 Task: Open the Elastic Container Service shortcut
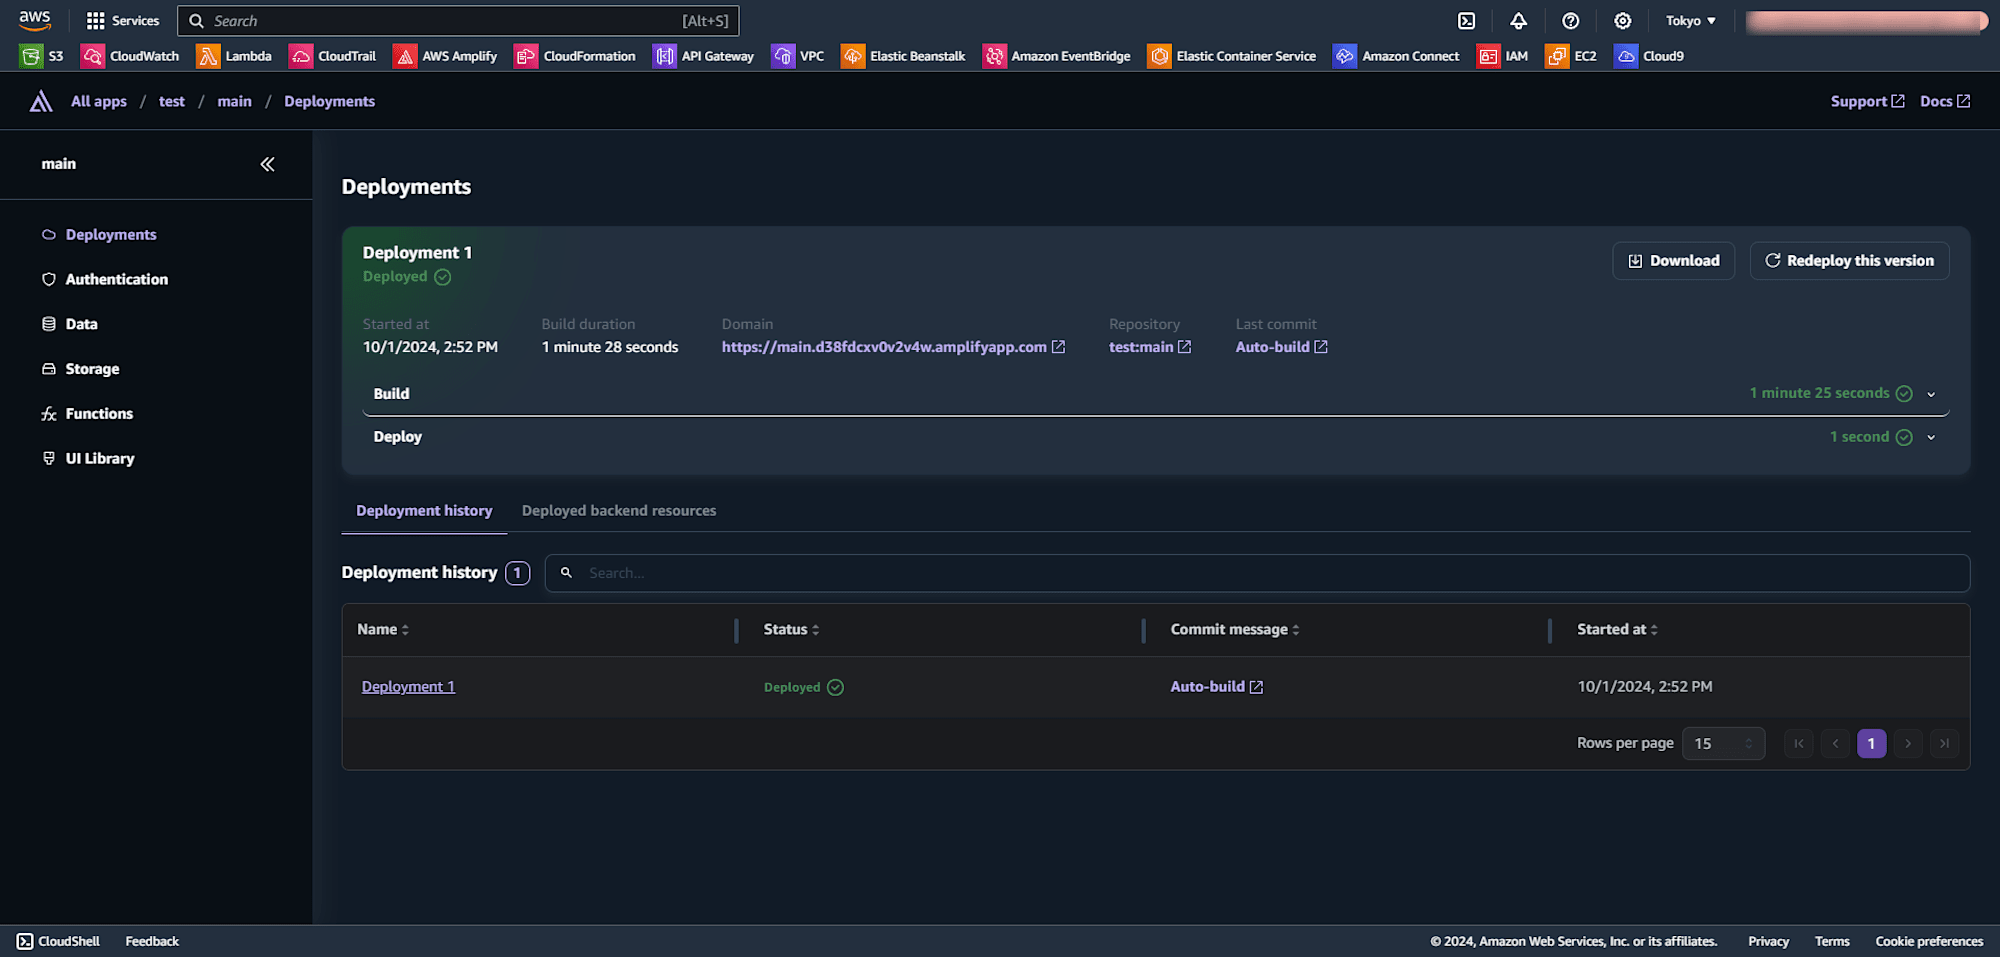[x=1232, y=56]
